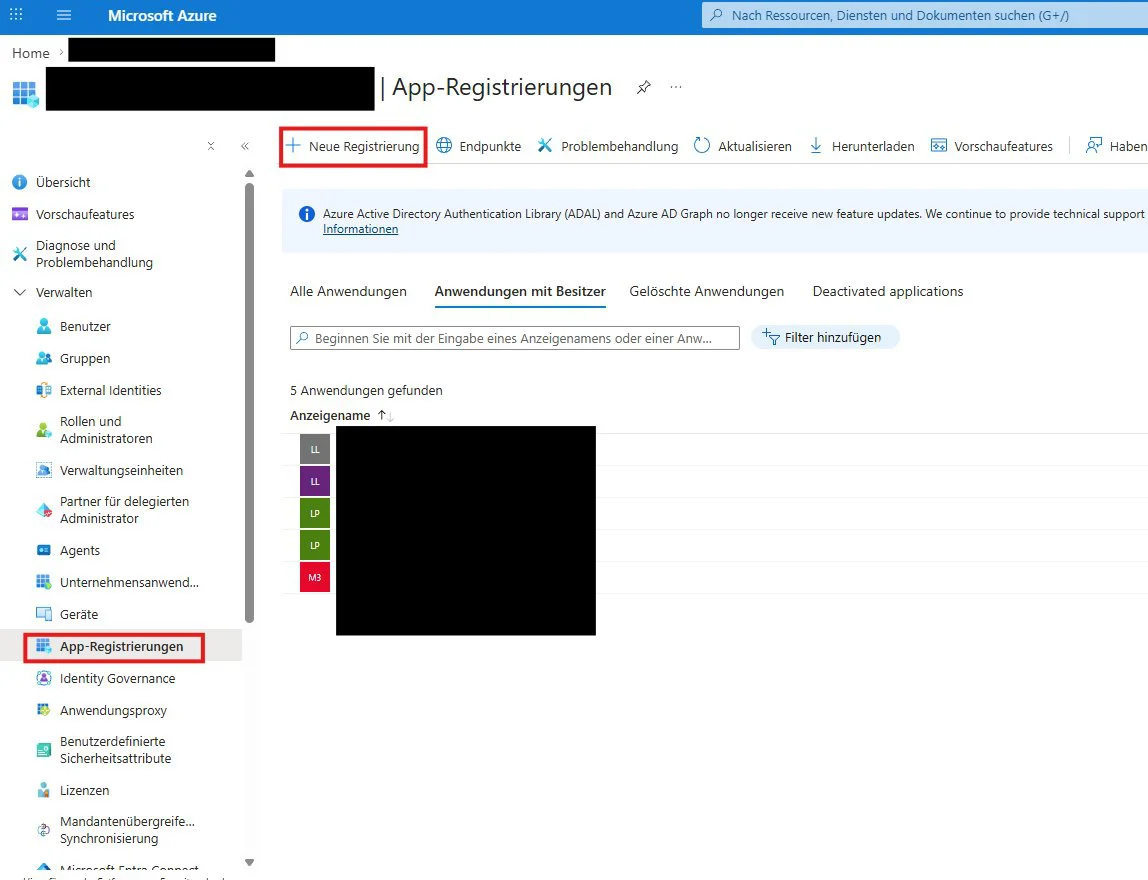Click the sidebar scrollbar thumb
The image size is (1148, 880).
[x=249, y=403]
